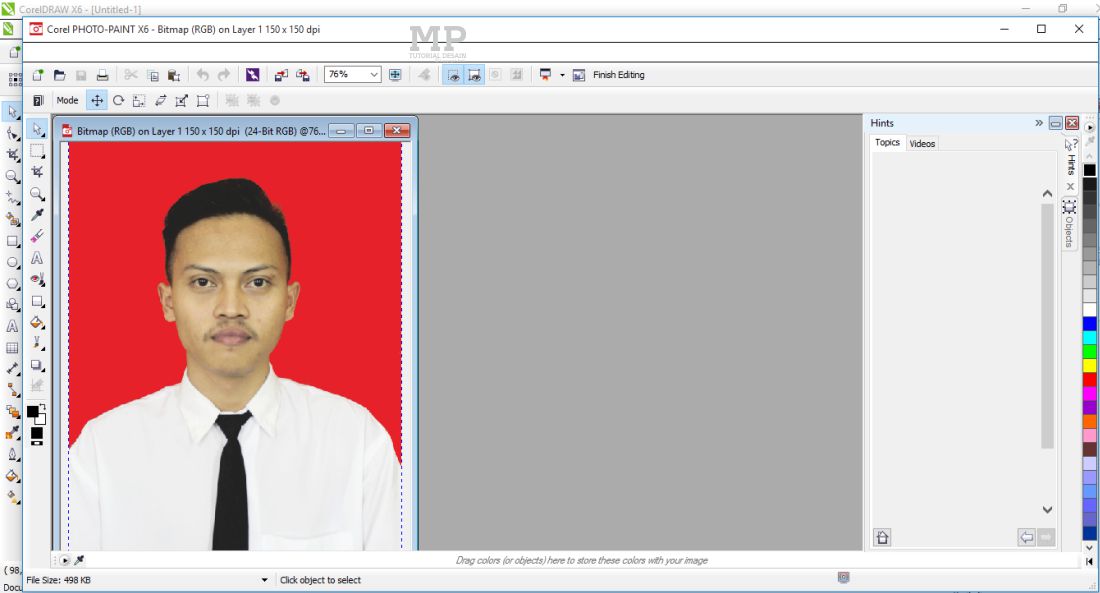Viewport: 1100px width, 593px height.
Task: Select the Eraser tool in Photo-Paint toolbox
Action: [37, 236]
